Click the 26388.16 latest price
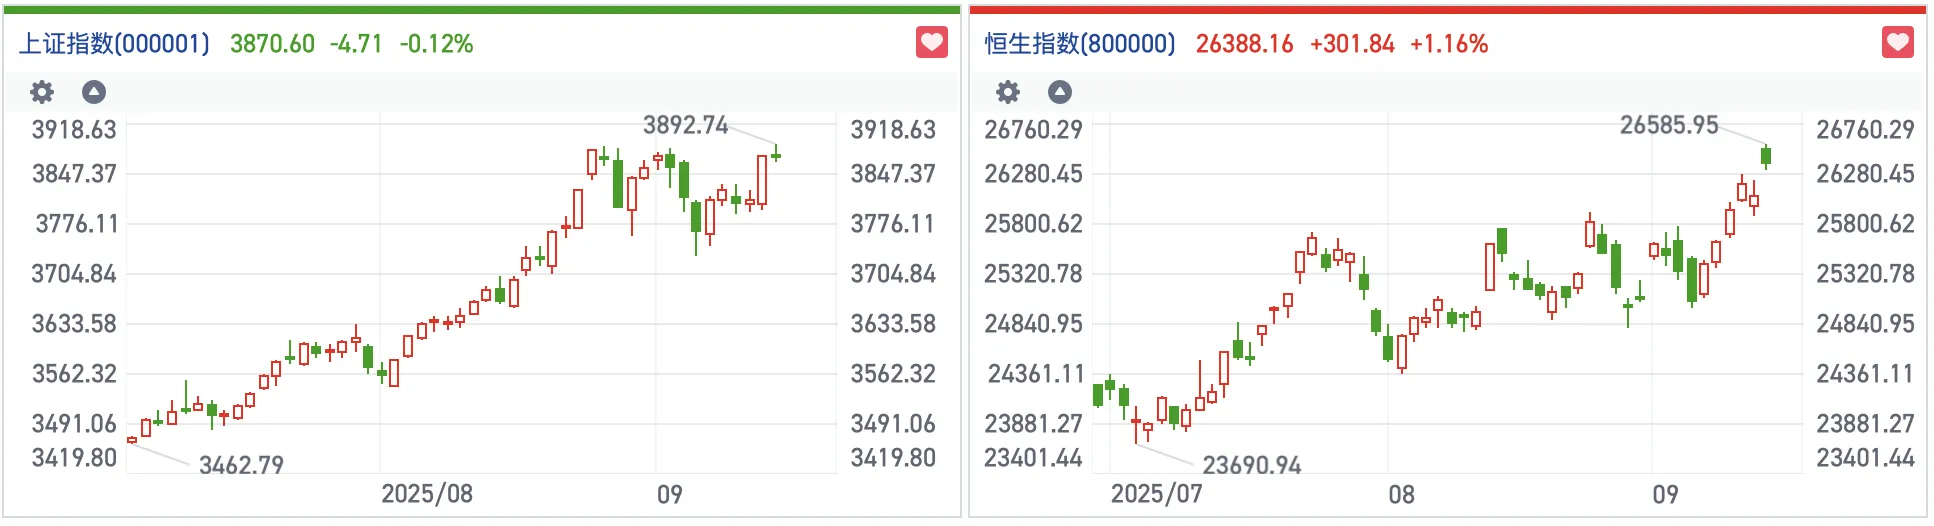The width and height of the screenshot is (1934, 526). [1244, 44]
